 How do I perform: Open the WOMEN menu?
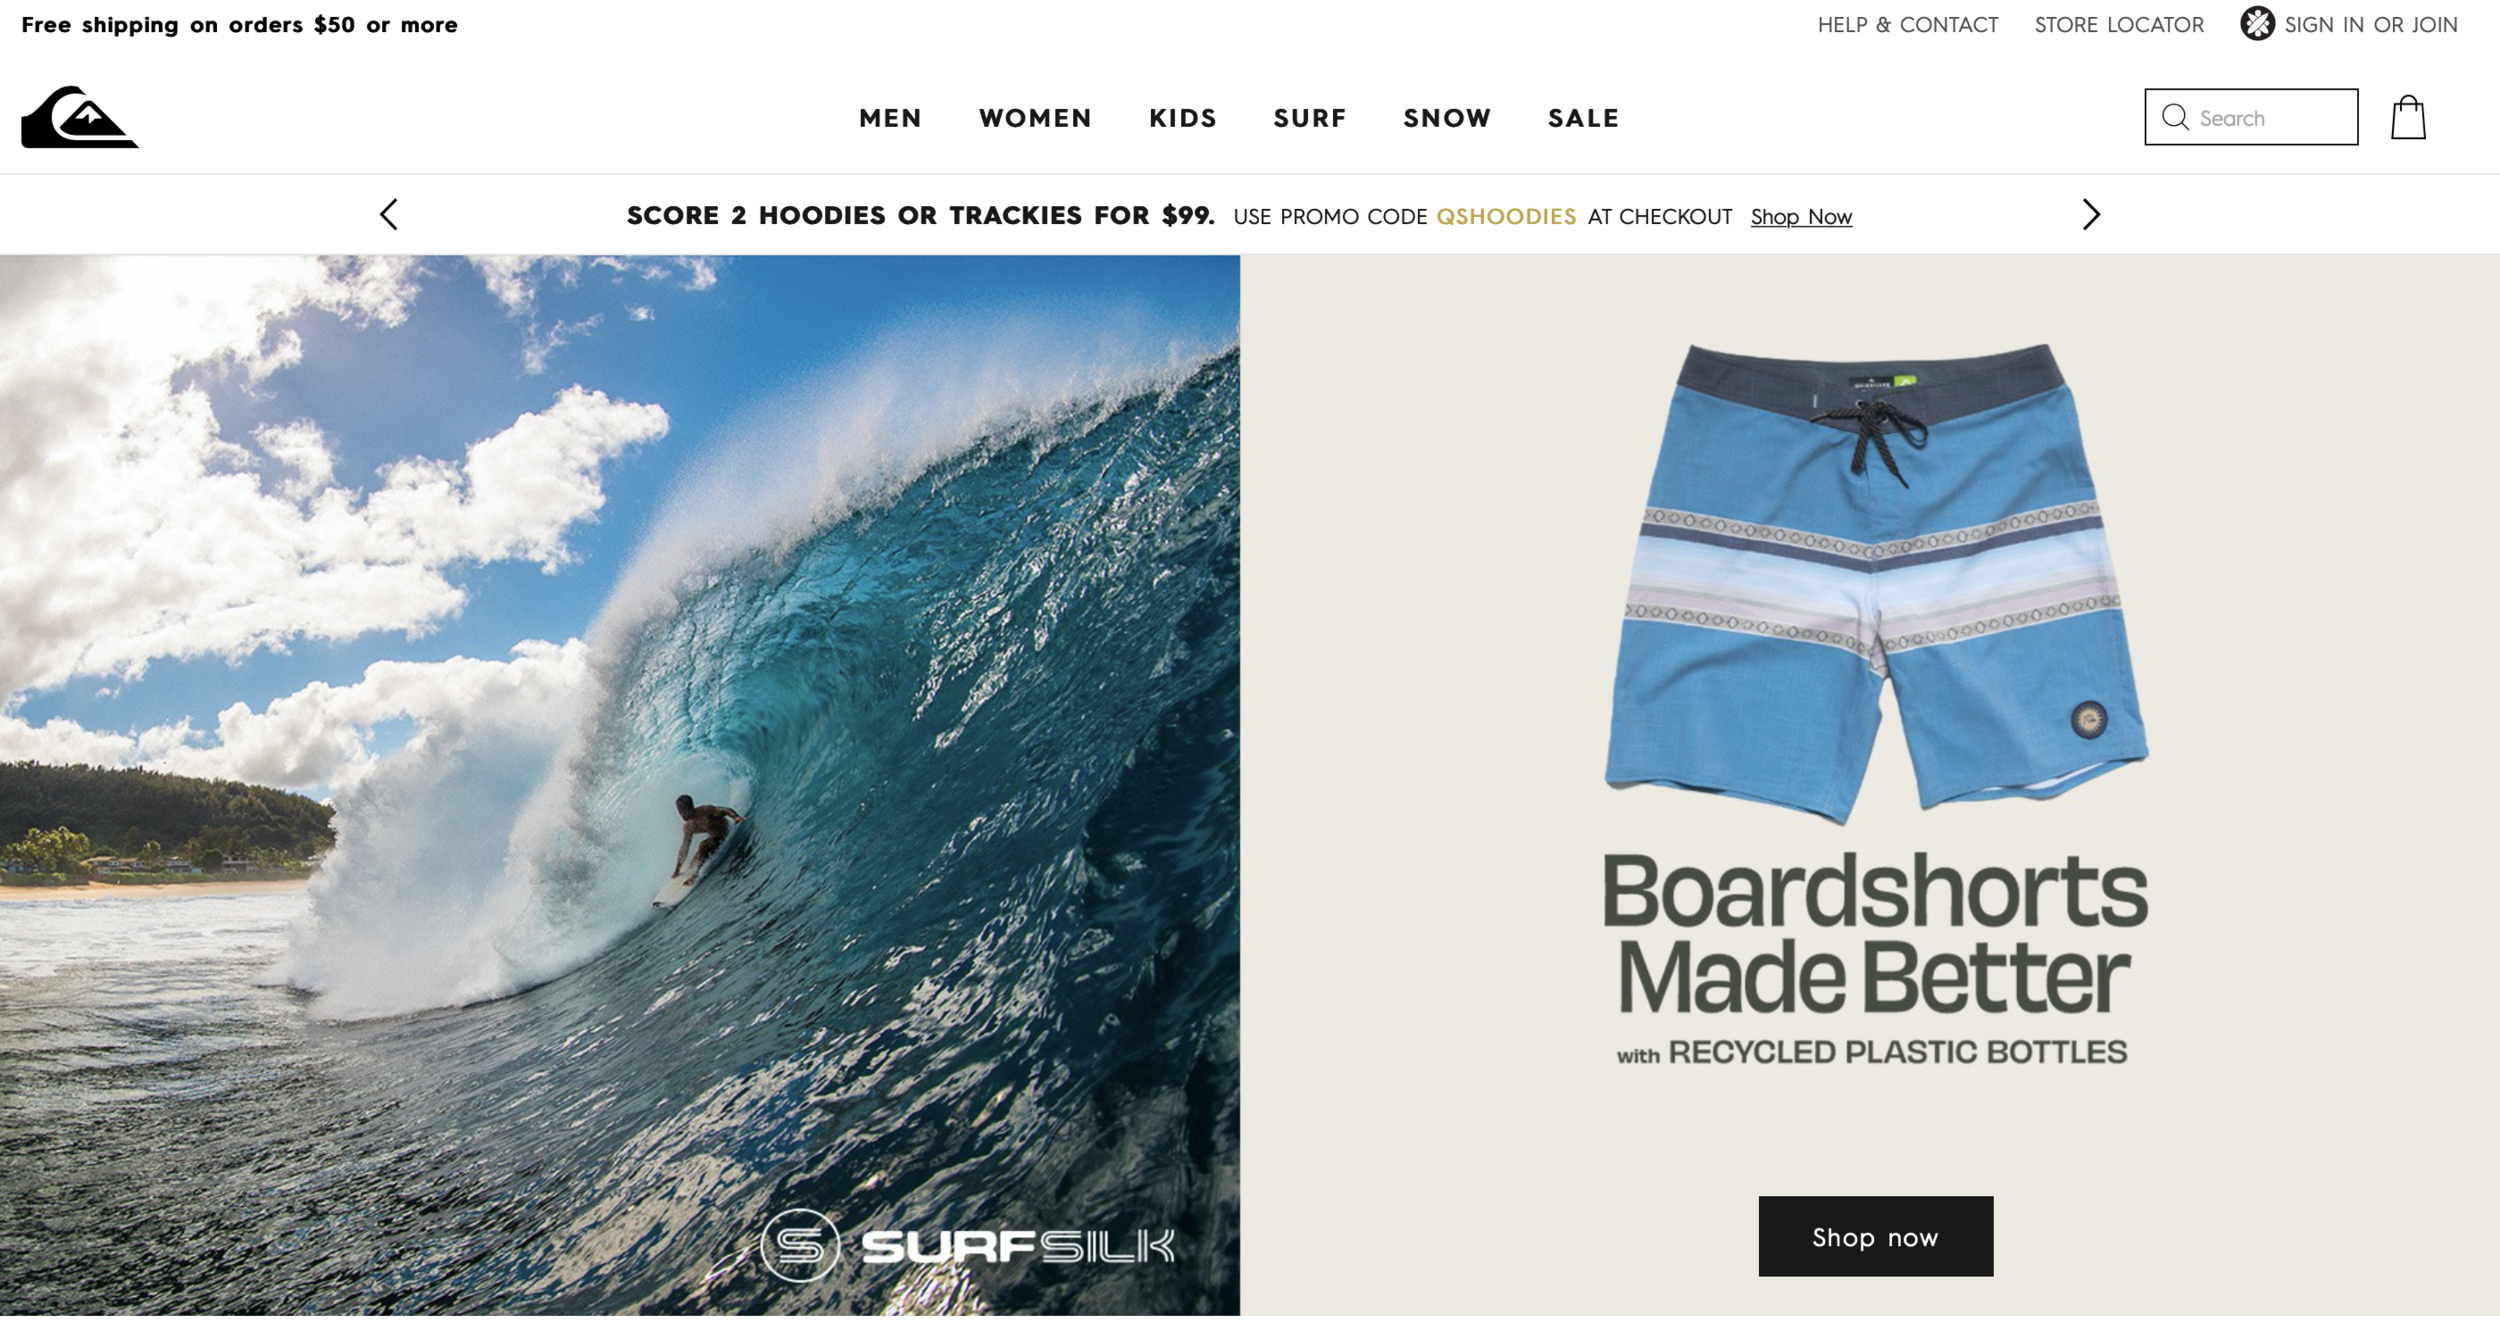[1035, 118]
